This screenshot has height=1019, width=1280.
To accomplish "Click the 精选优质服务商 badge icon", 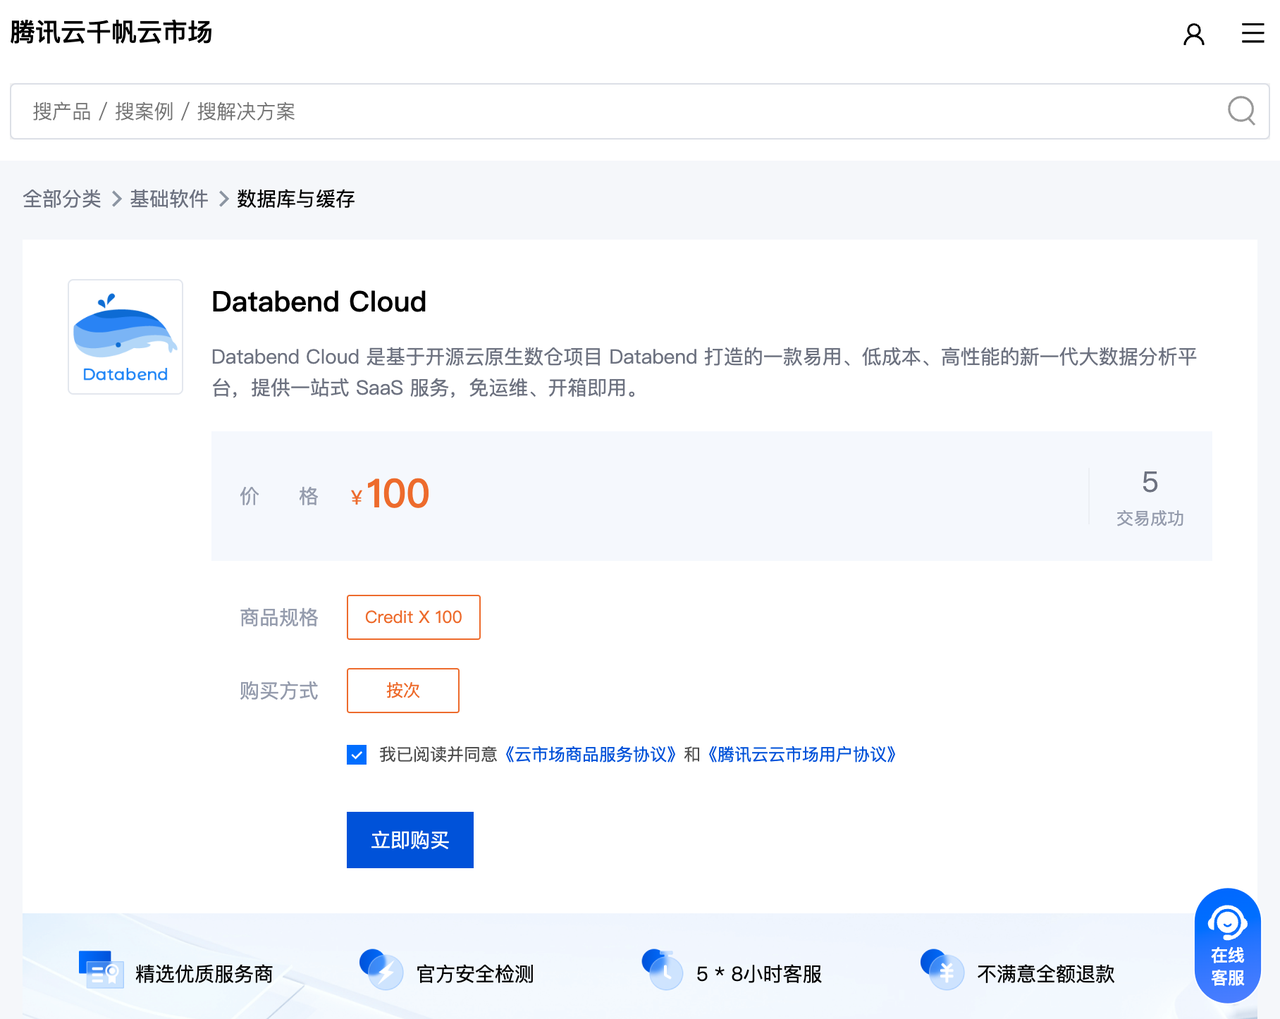I will pyautogui.click(x=100, y=969).
